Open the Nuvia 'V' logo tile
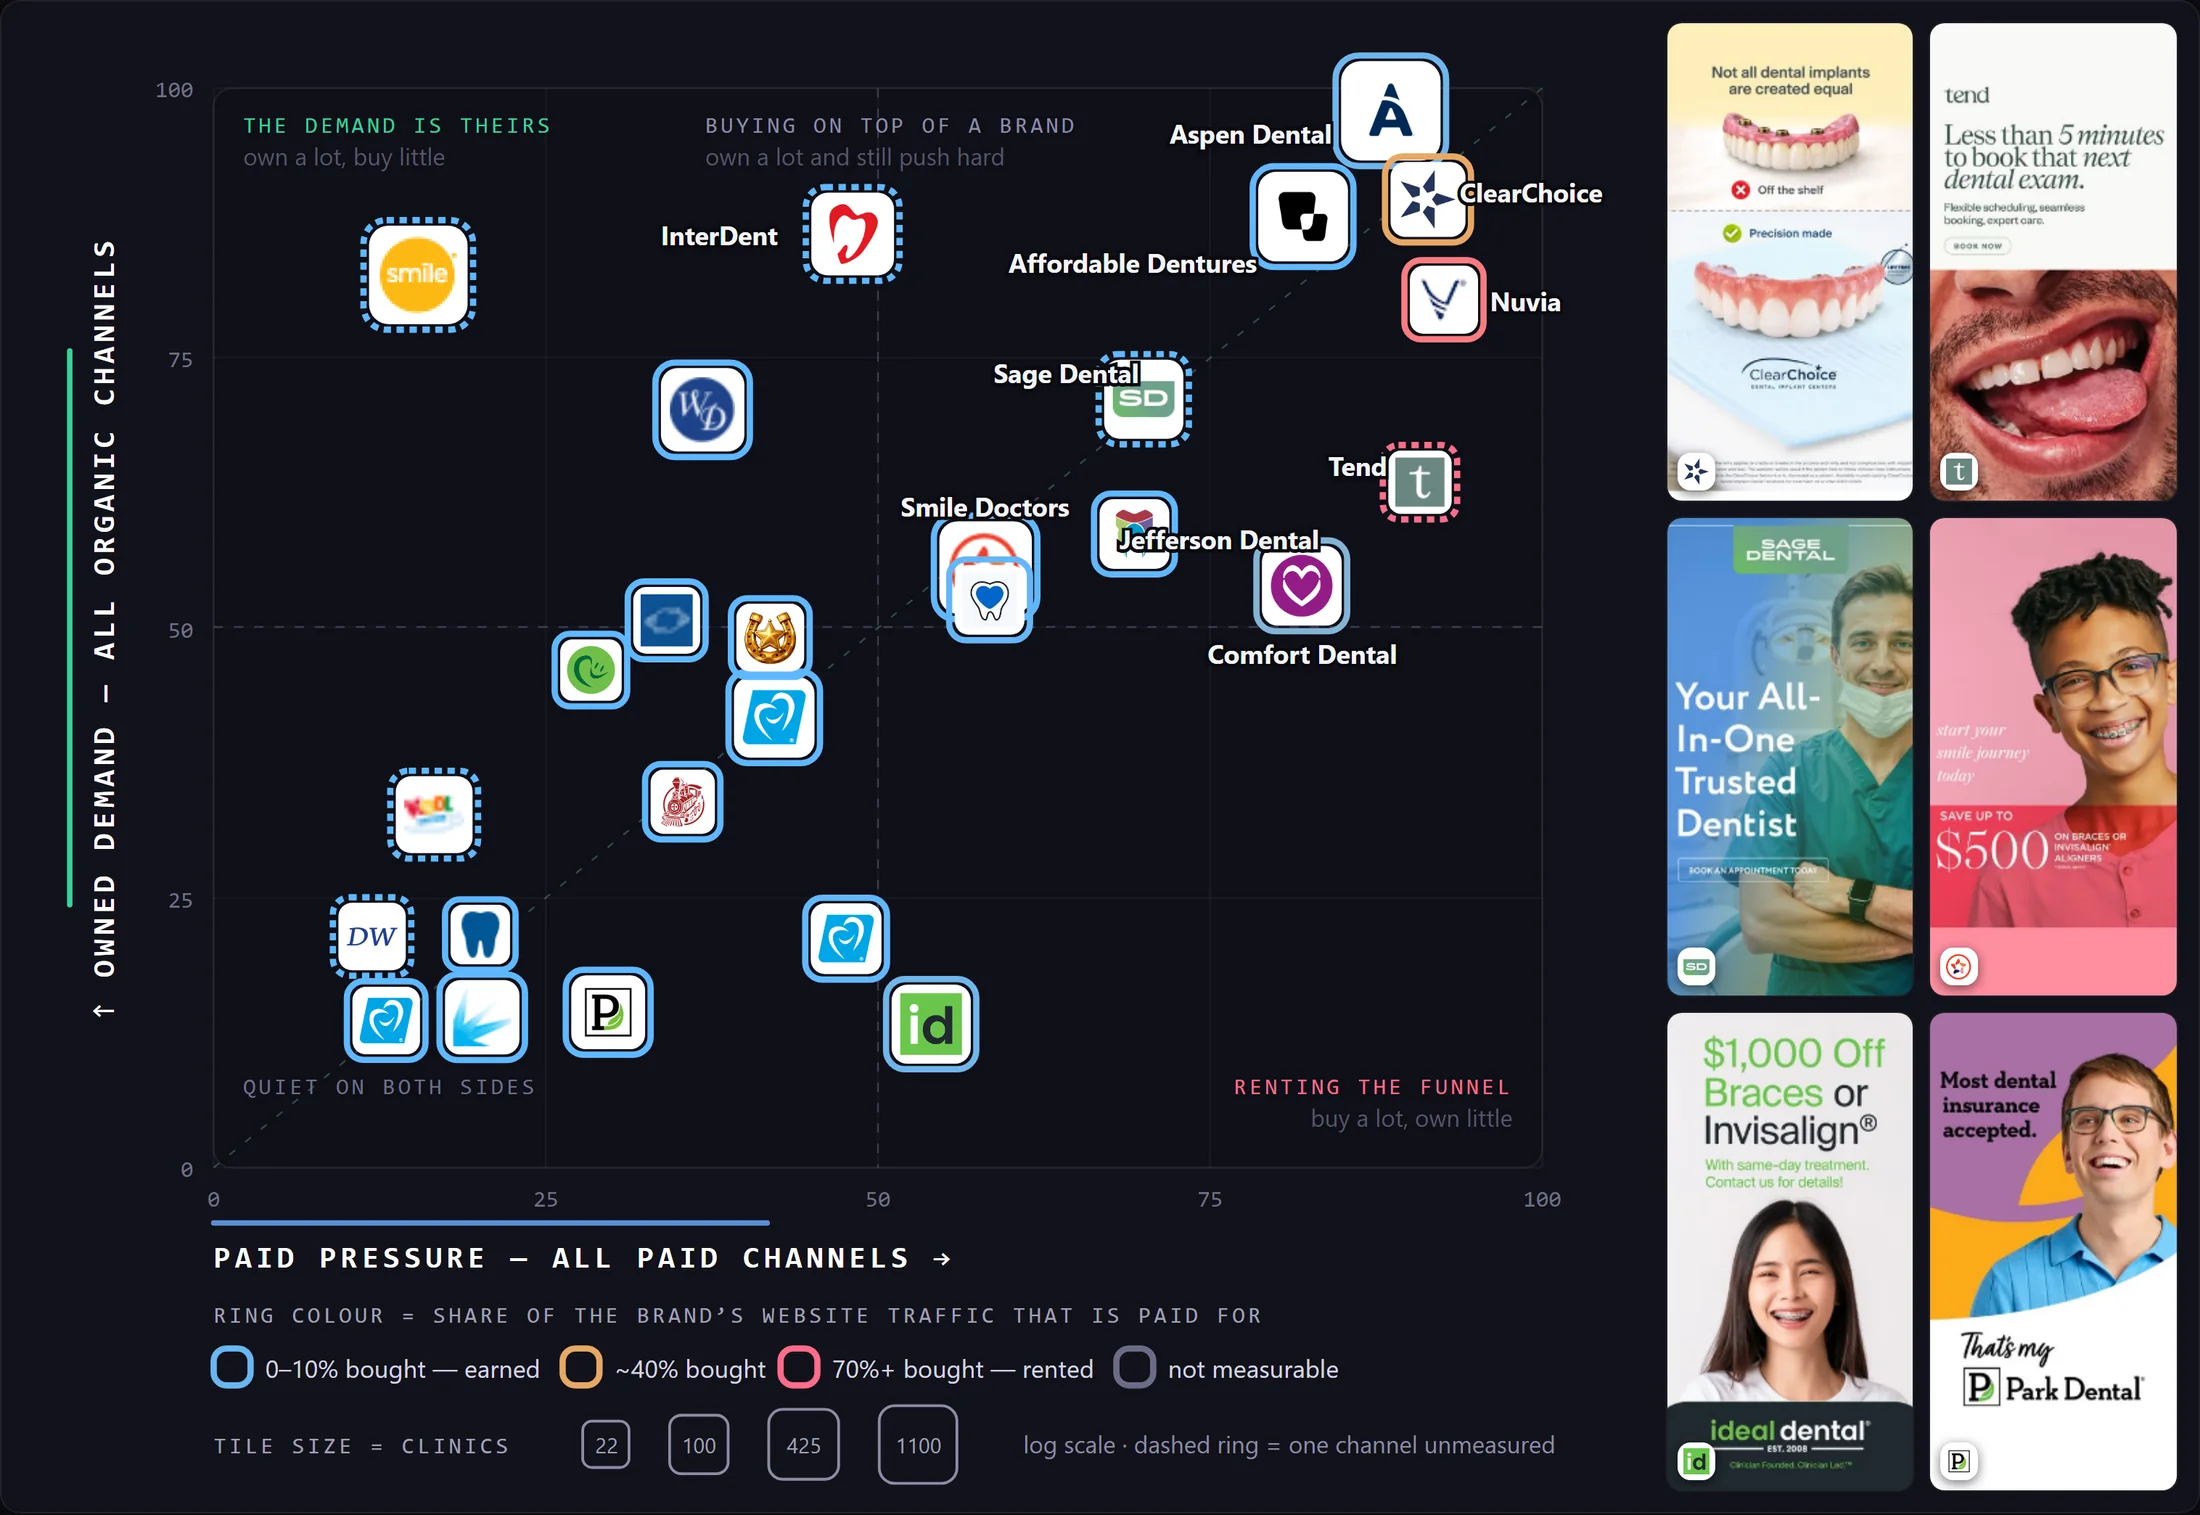The height and width of the screenshot is (1515, 2200). pos(1442,299)
